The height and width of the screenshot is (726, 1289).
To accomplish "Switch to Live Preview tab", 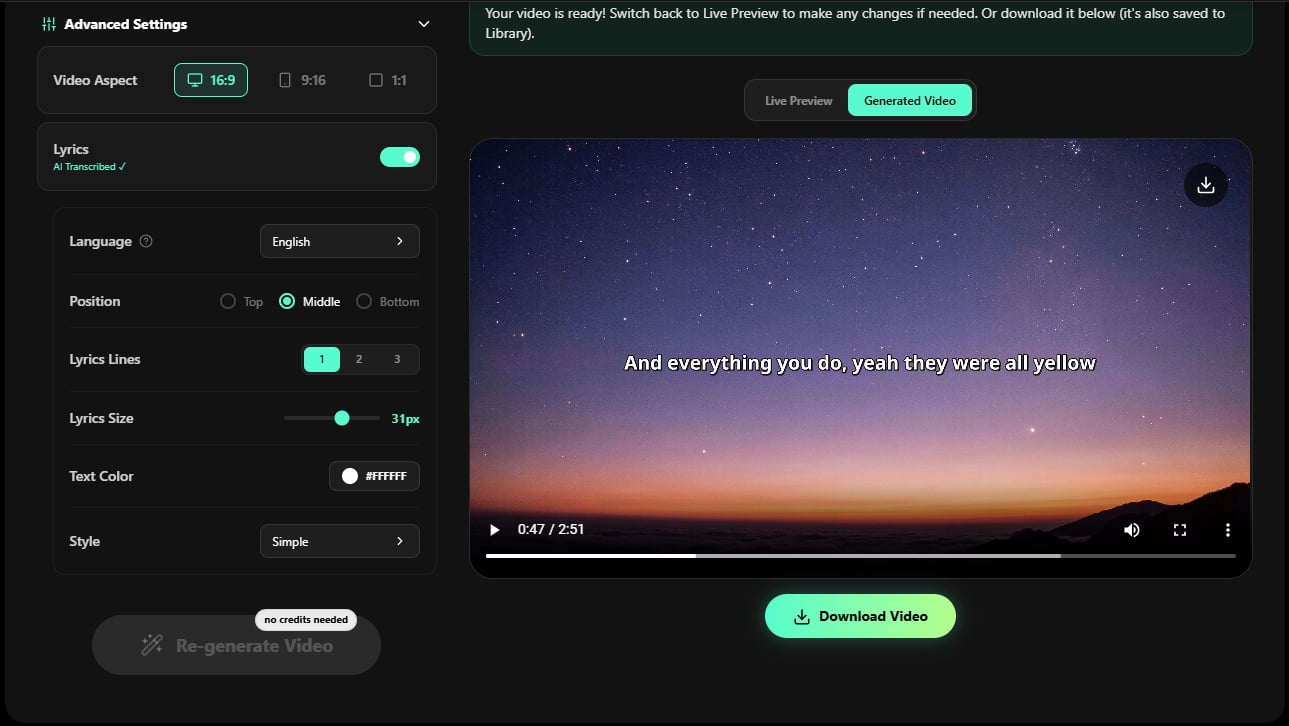I will pyautogui.click(x=798, y=101).
